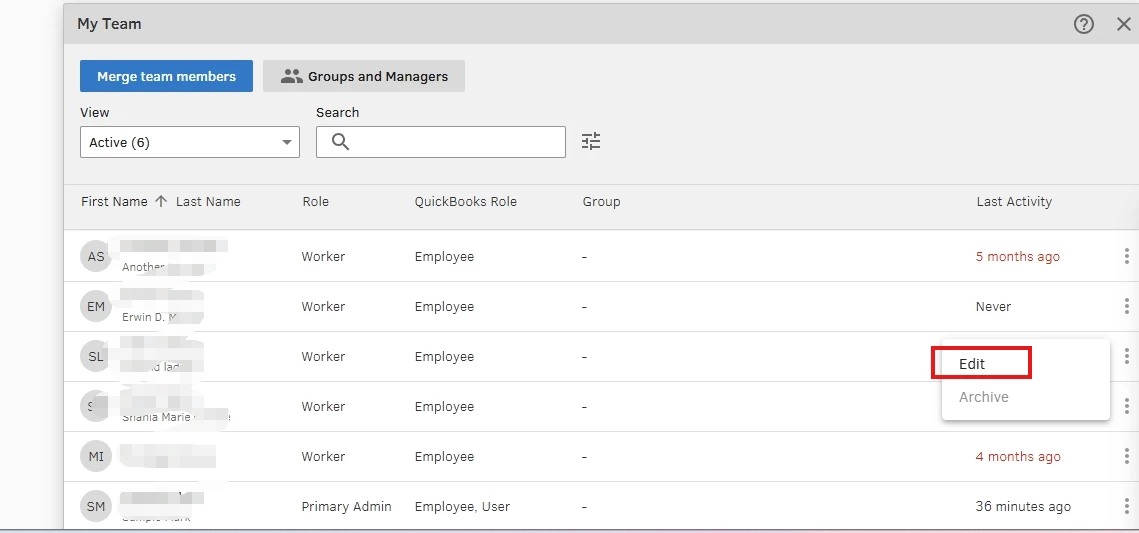Click Merge team members button

click(x=166, y=76)
